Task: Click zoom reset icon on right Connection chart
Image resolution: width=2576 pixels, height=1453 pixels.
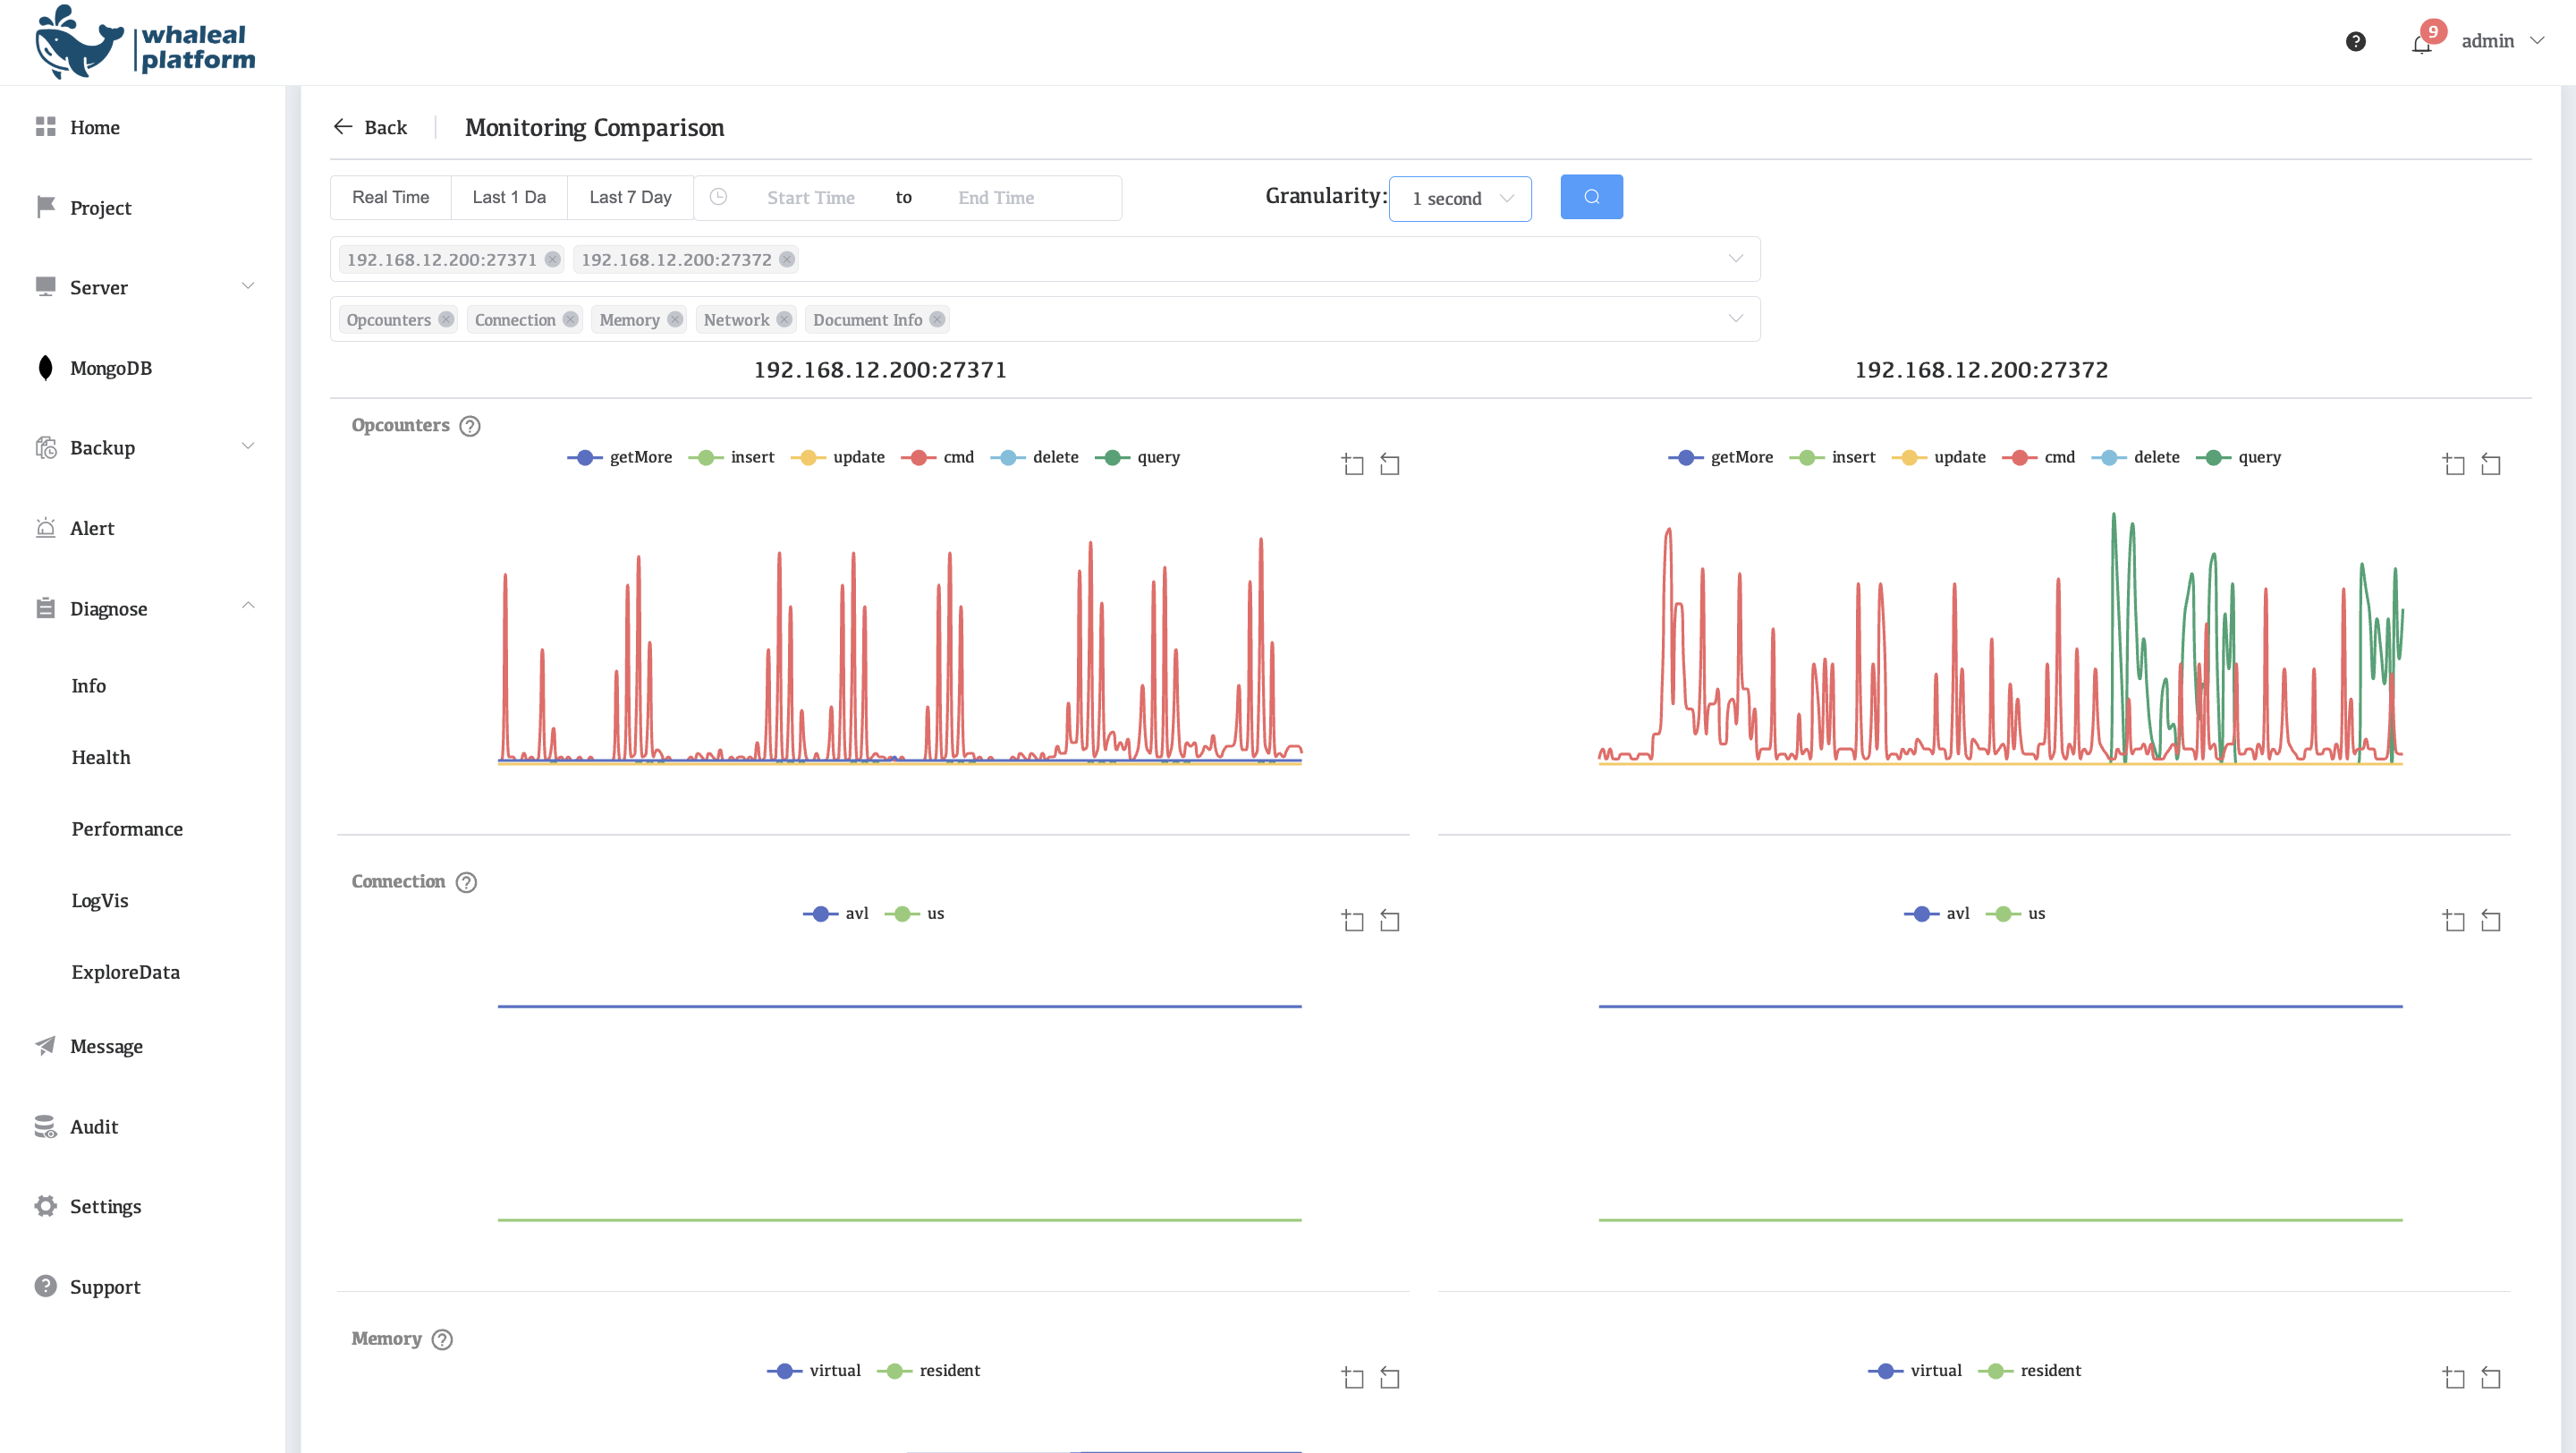Action: [x=2490, y=920]
